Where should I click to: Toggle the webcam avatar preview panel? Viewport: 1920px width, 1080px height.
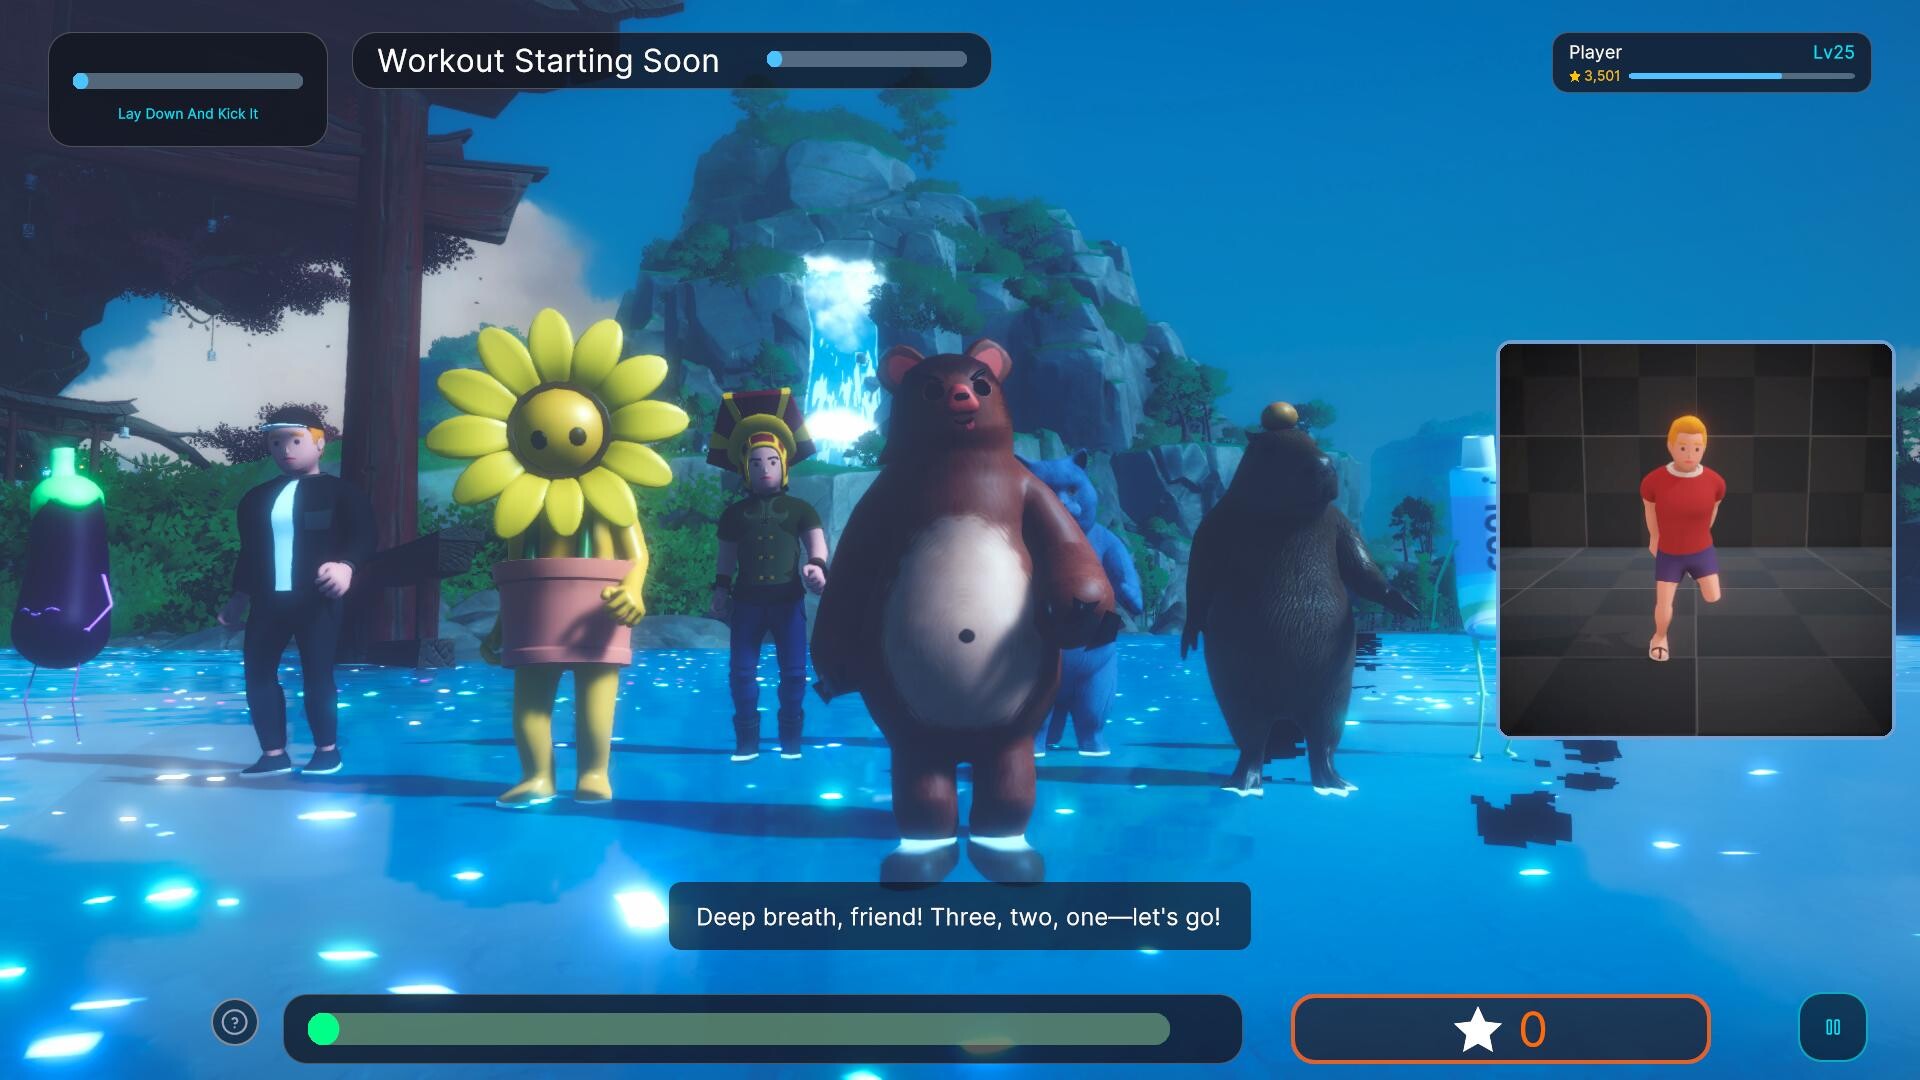(x=1694, y=540)
